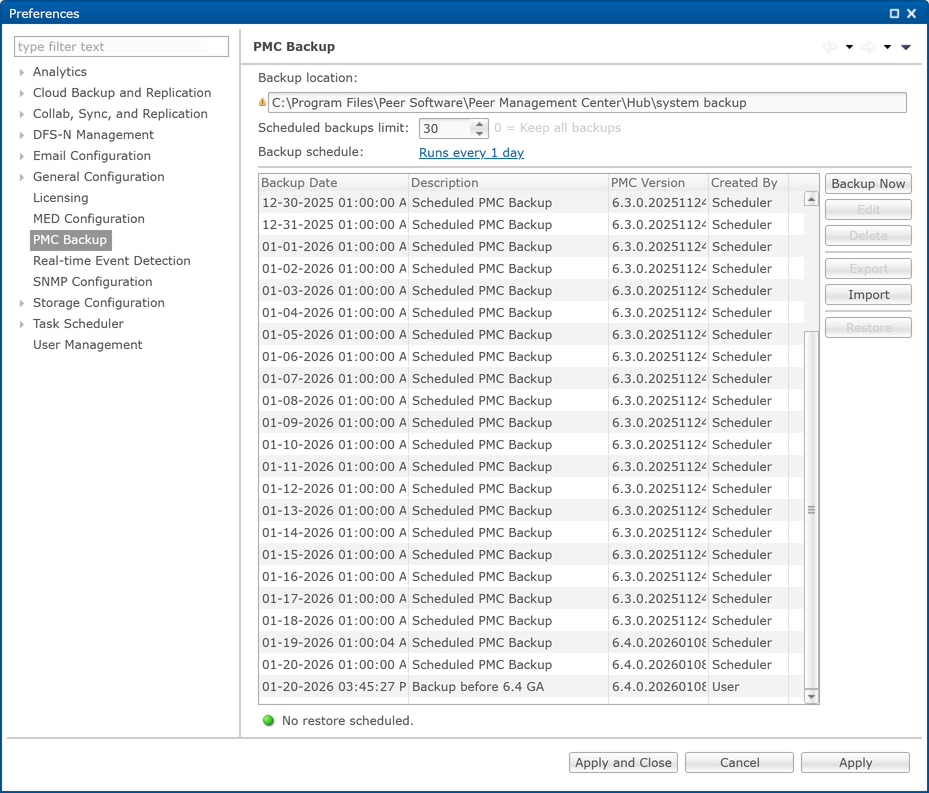
Task: Maximize the Preferences window
Action: coord(895,13)
